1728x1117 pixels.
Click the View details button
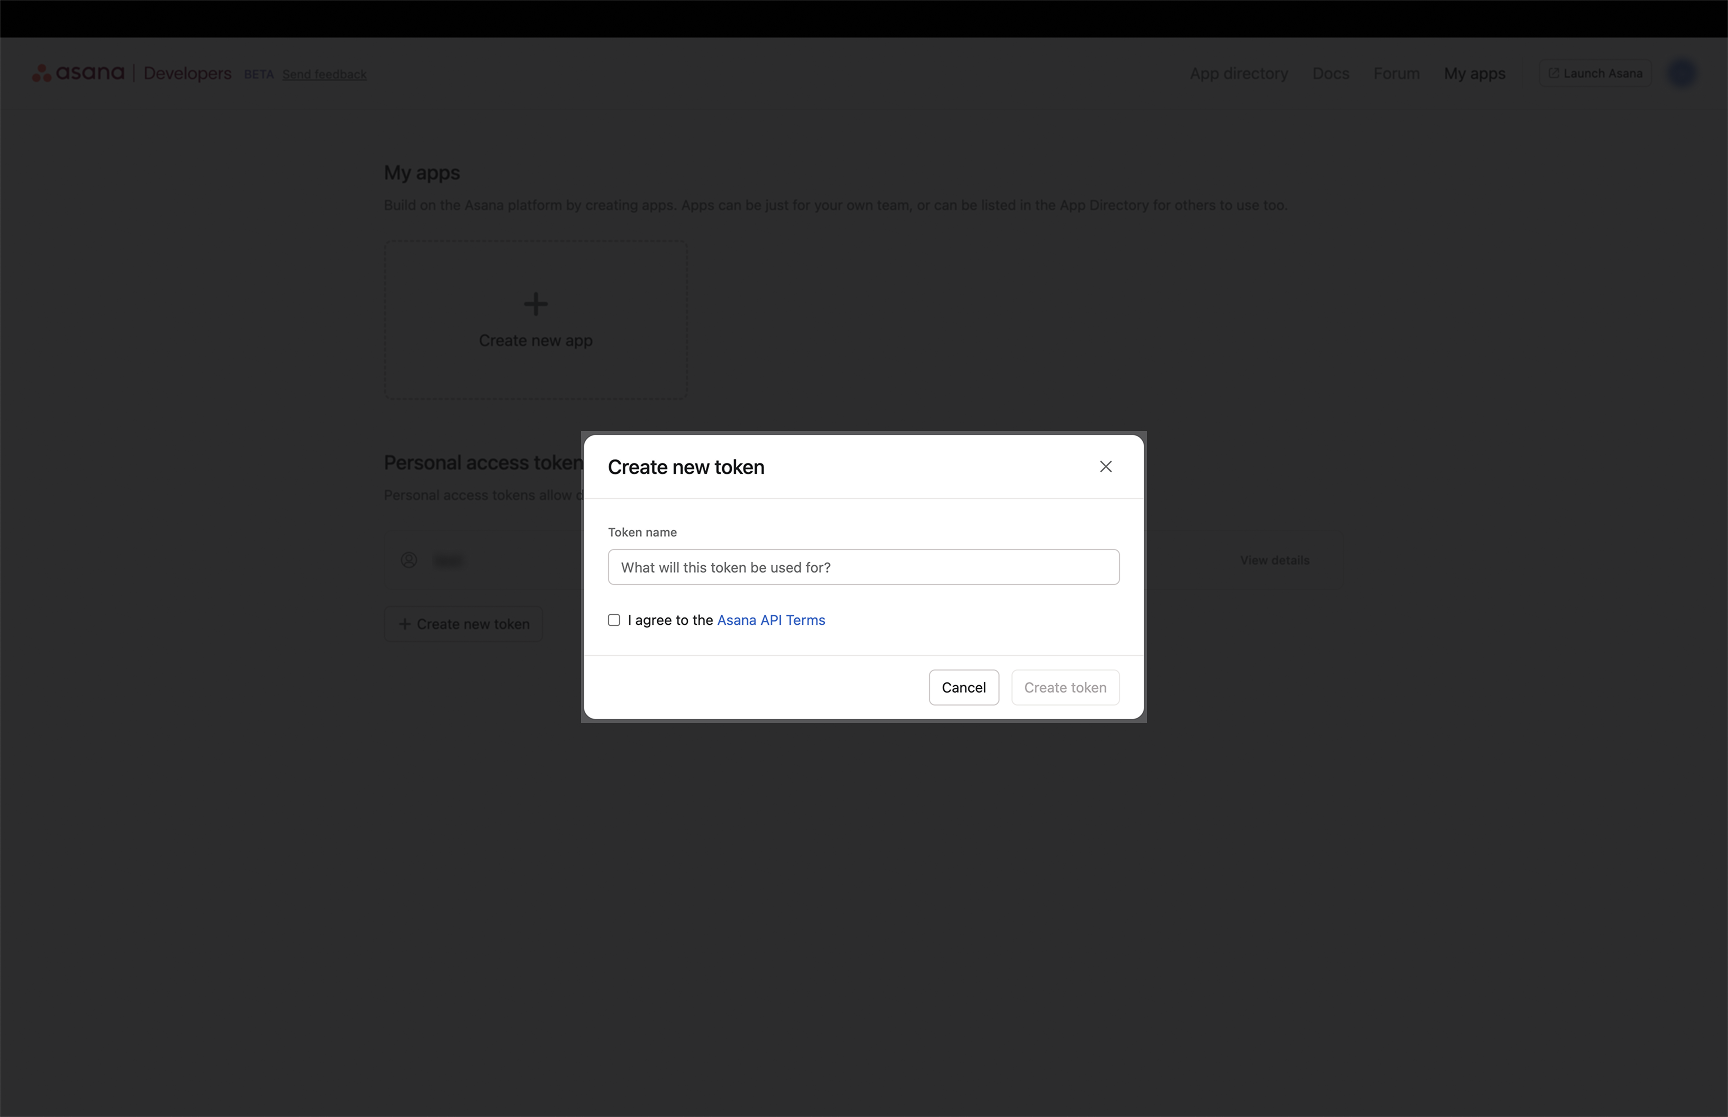pos(1274,560)
